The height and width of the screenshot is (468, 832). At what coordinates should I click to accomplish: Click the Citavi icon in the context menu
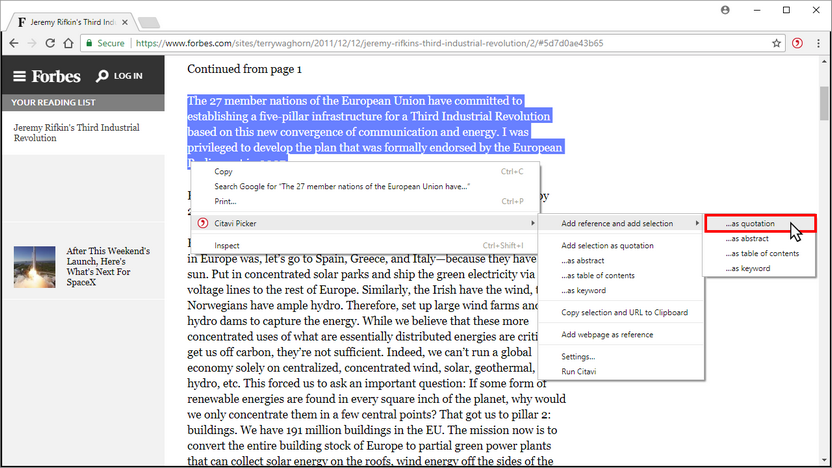(x=203, y=223)
